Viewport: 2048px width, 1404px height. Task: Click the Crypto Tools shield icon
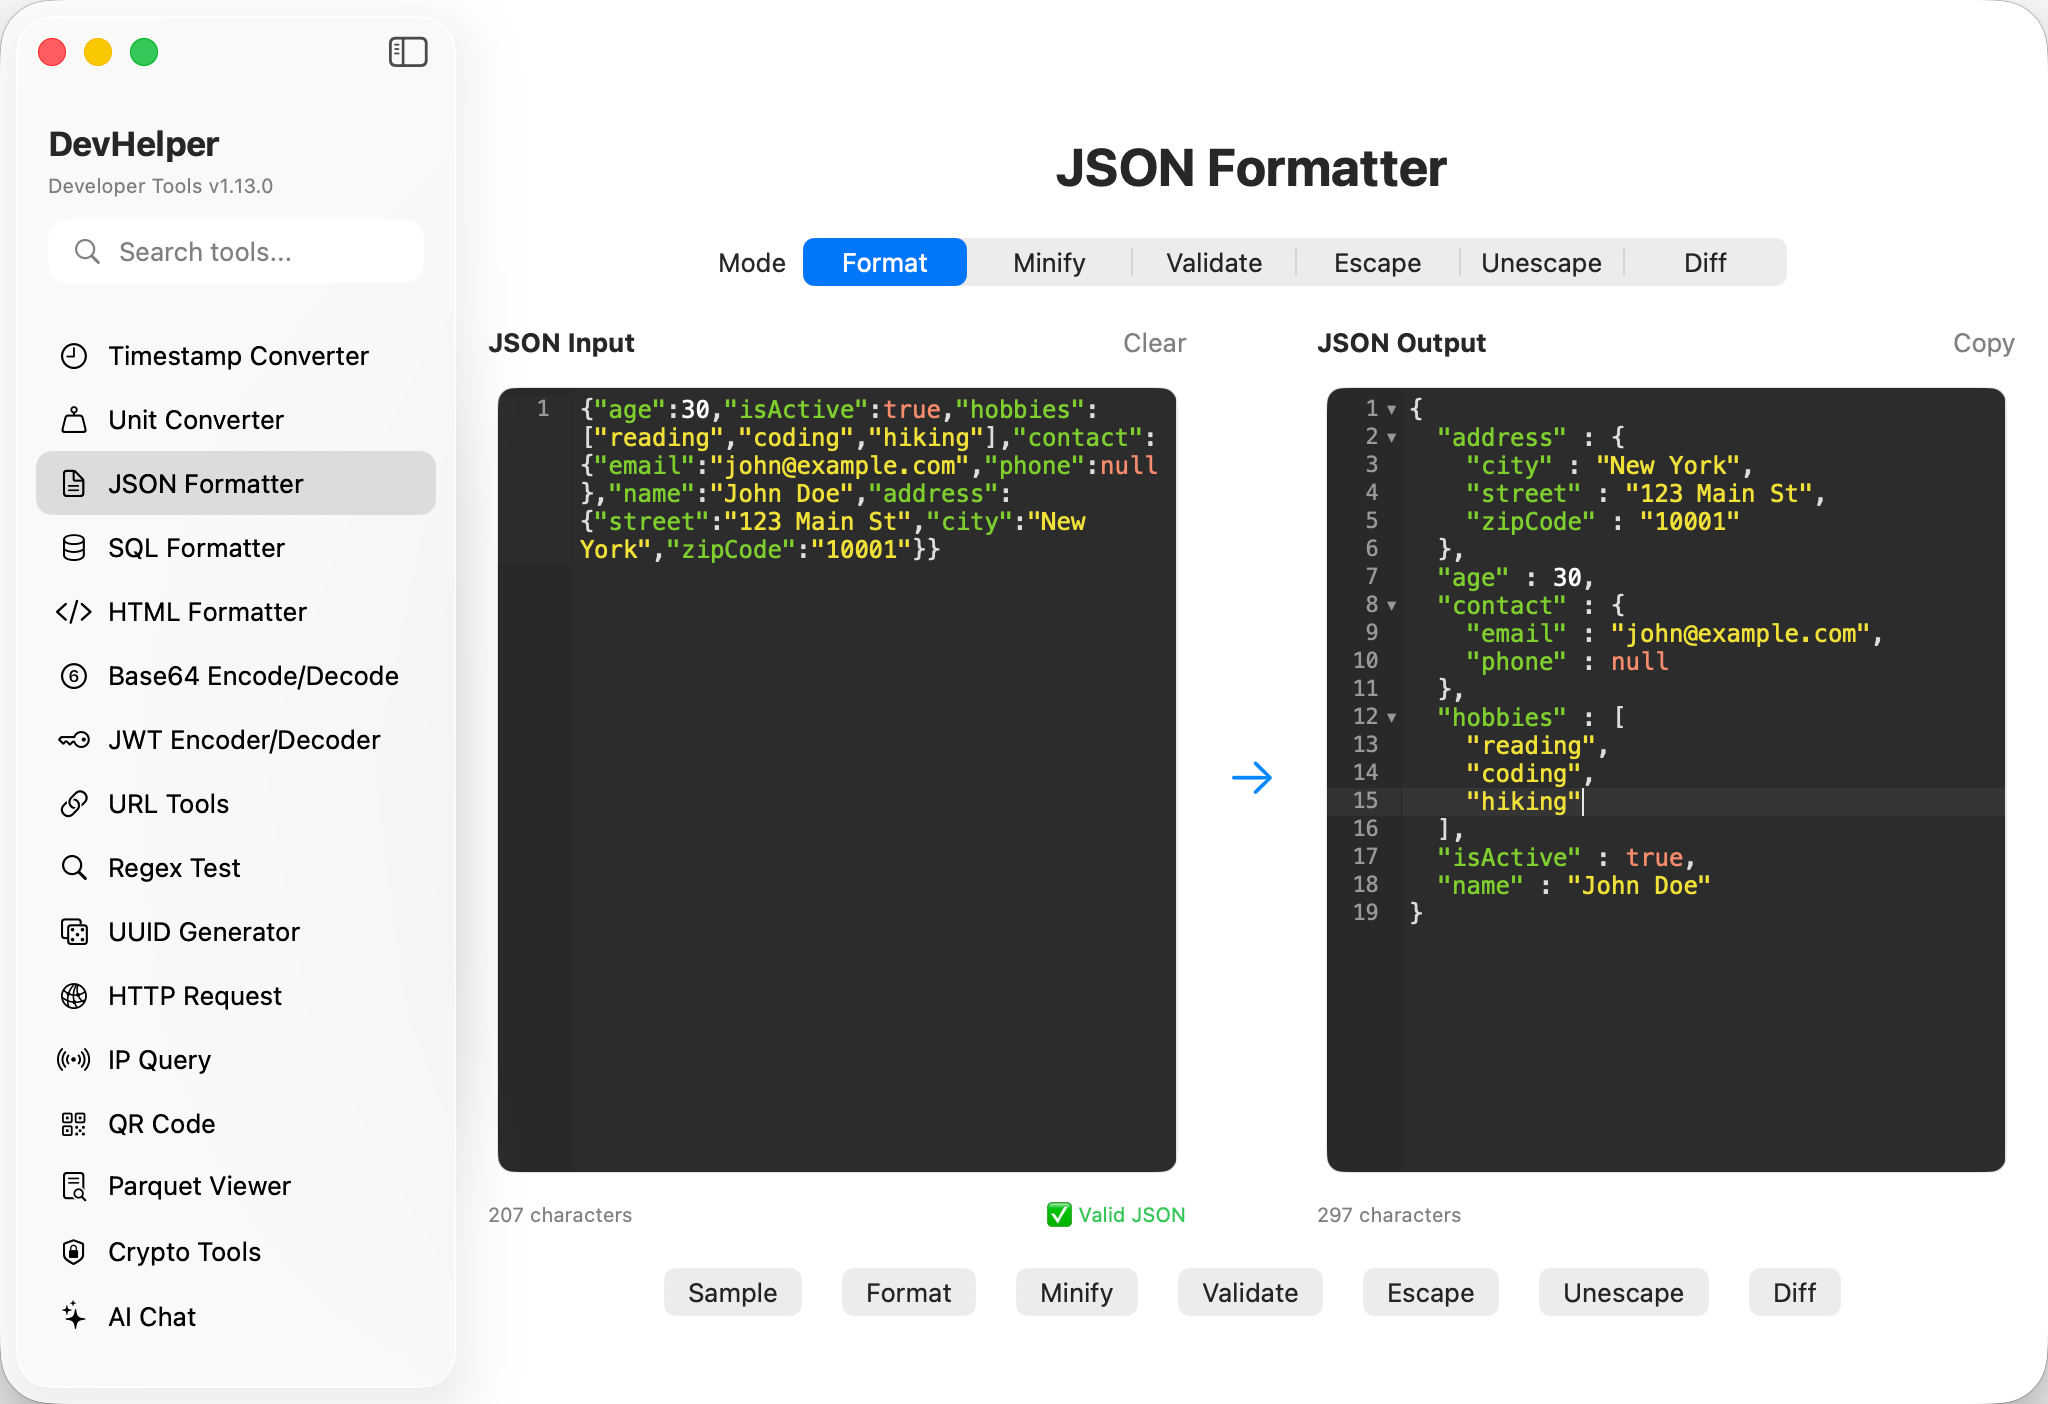click(x=74, y=1252)
